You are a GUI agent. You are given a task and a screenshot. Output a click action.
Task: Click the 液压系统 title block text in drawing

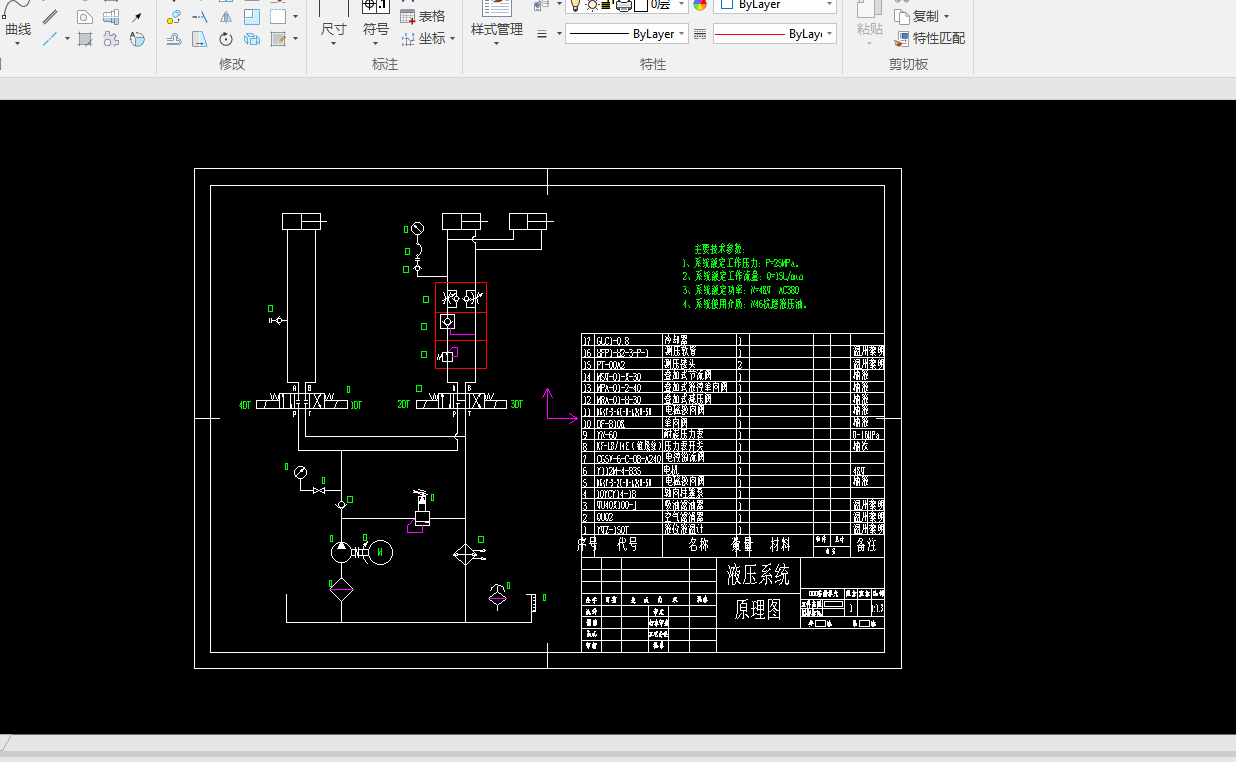tap(758, 575)
